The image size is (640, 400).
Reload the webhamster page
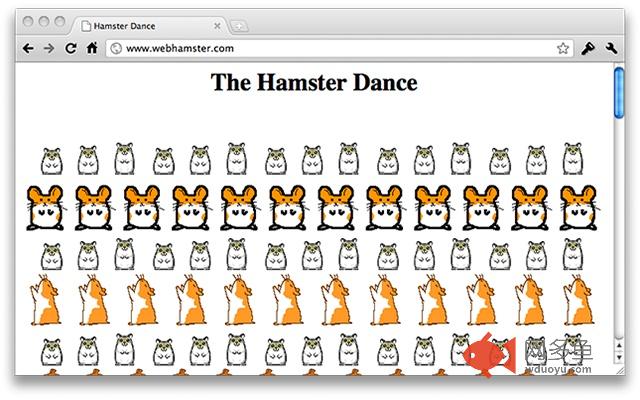click(71, 48)
